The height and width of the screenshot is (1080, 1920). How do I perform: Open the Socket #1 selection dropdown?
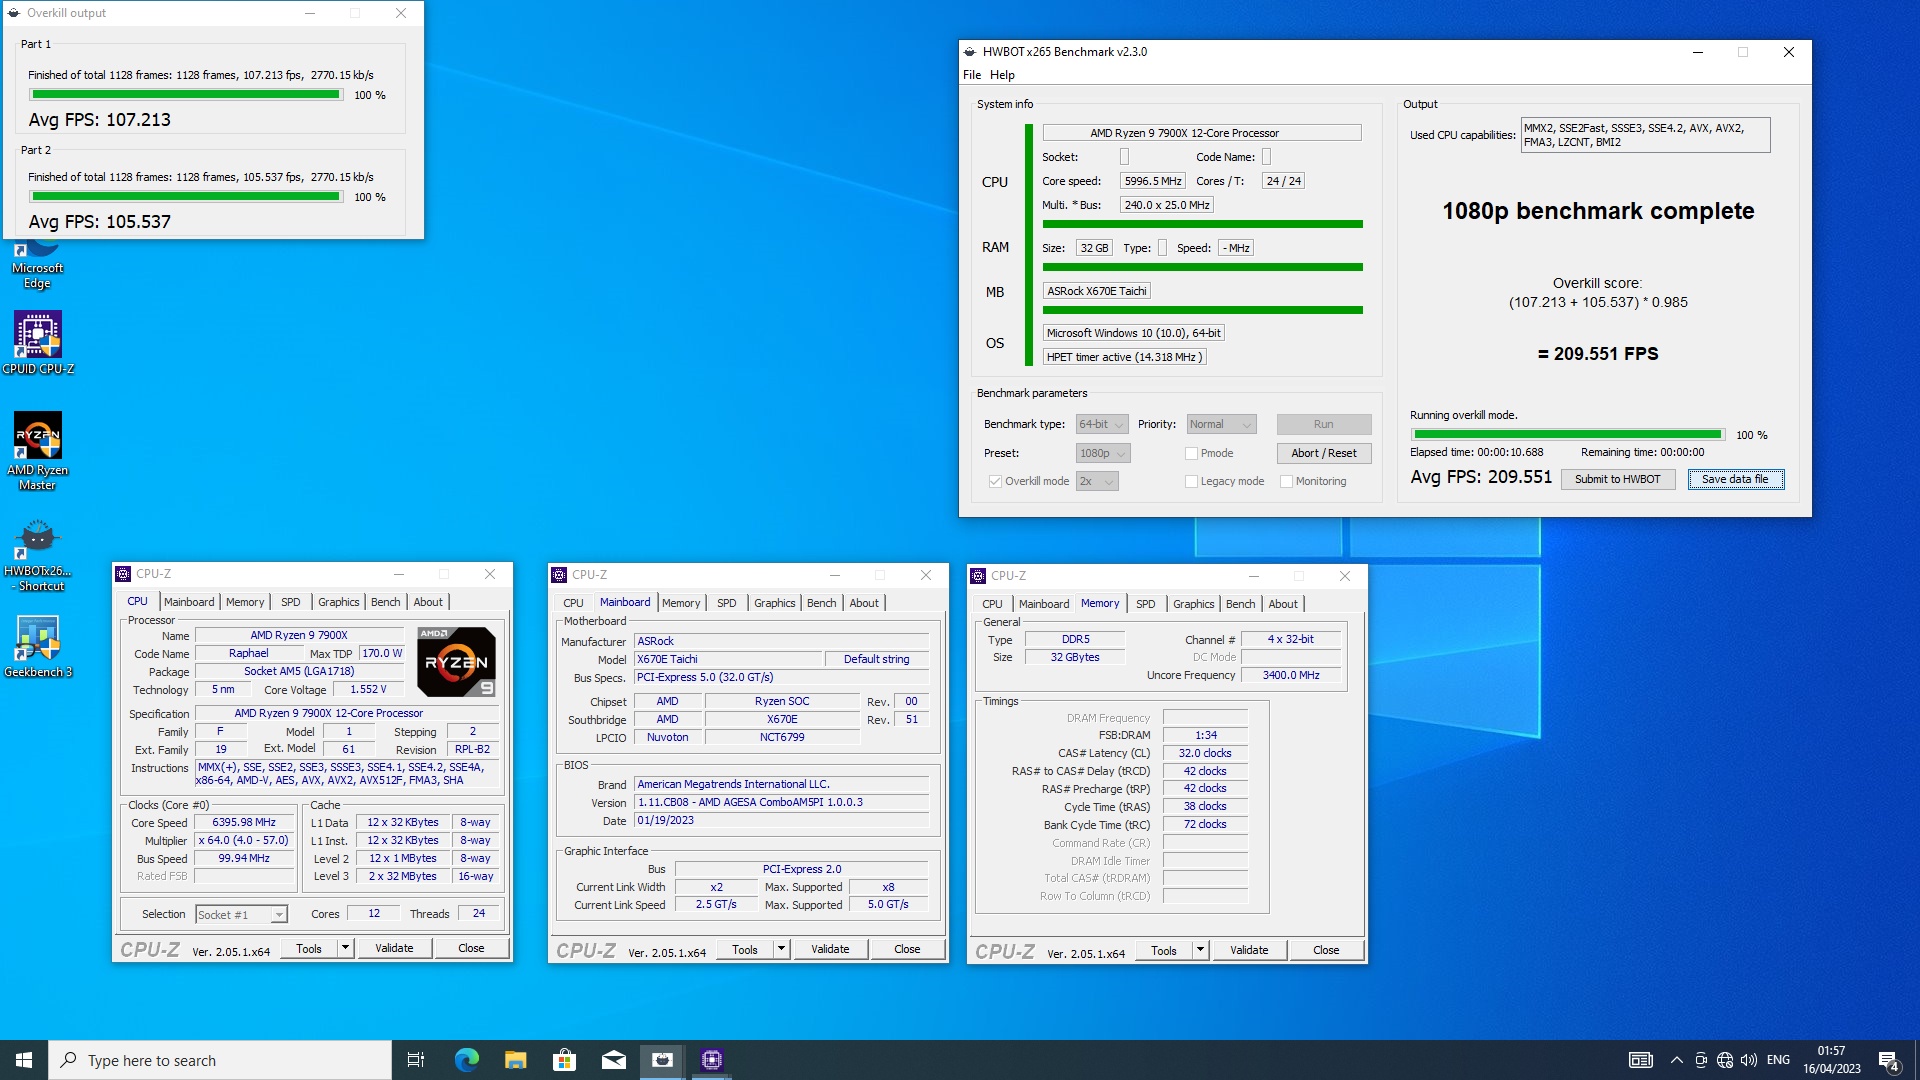(x=241, y=914)
